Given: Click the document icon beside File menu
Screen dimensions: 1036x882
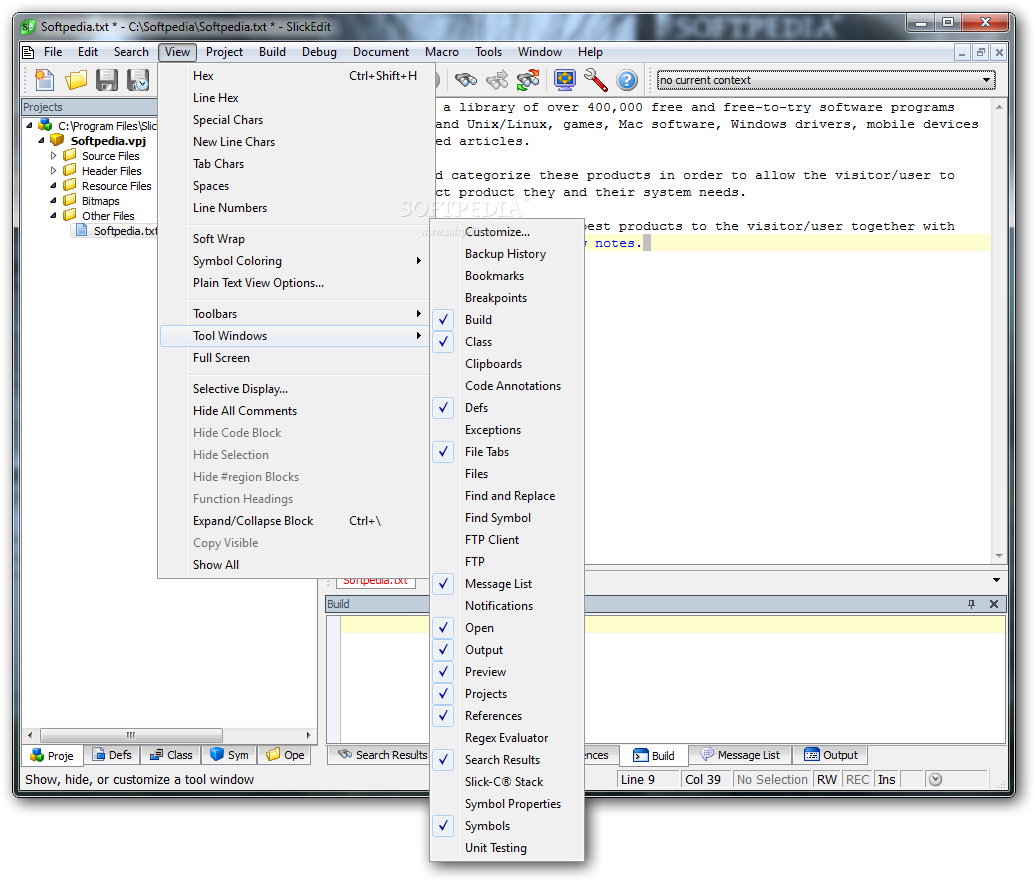Looking at the screenshot, I should pos(28,52).
